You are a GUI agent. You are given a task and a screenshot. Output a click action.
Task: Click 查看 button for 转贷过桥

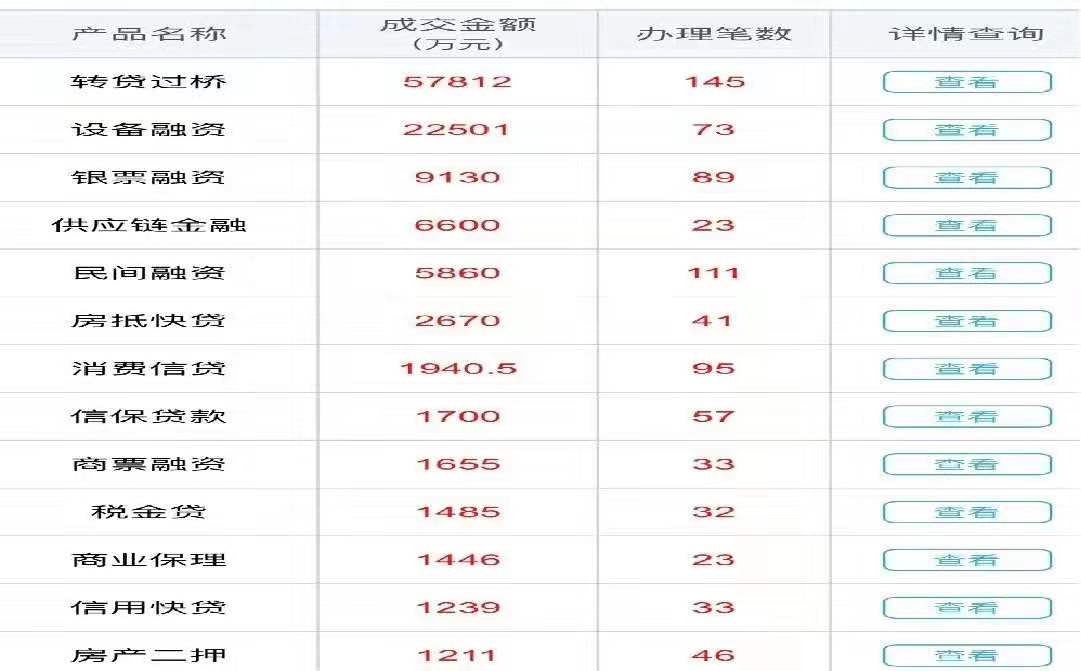pos(967,82)
